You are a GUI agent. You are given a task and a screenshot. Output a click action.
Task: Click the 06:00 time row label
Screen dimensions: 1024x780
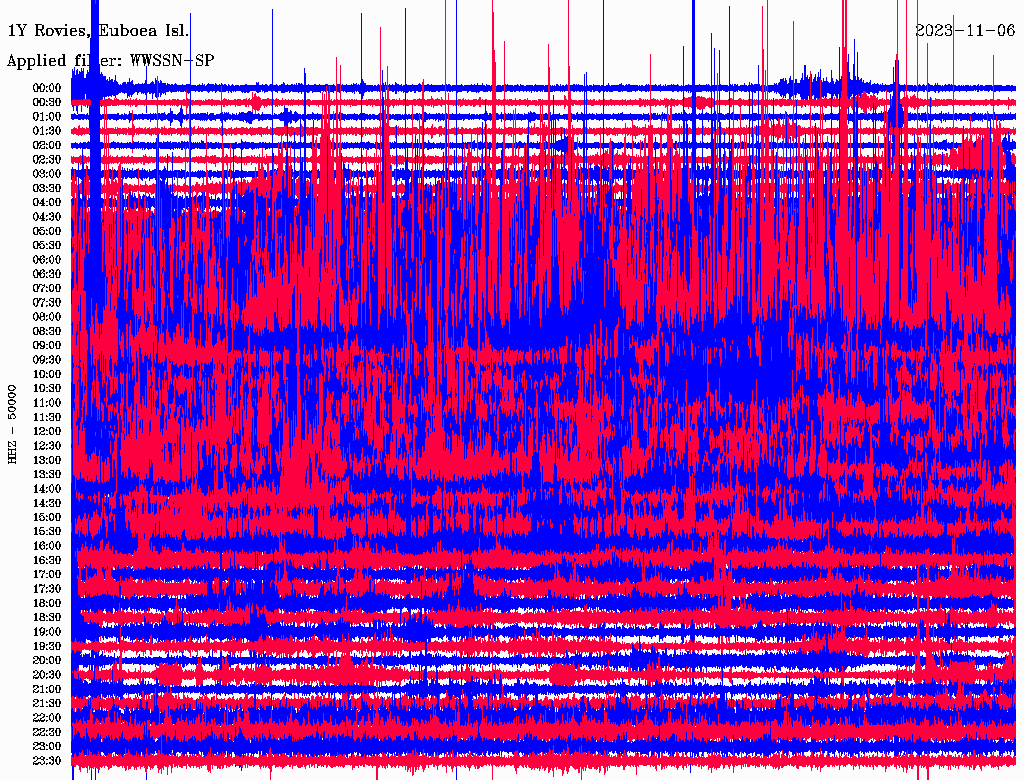coord(47,260)
